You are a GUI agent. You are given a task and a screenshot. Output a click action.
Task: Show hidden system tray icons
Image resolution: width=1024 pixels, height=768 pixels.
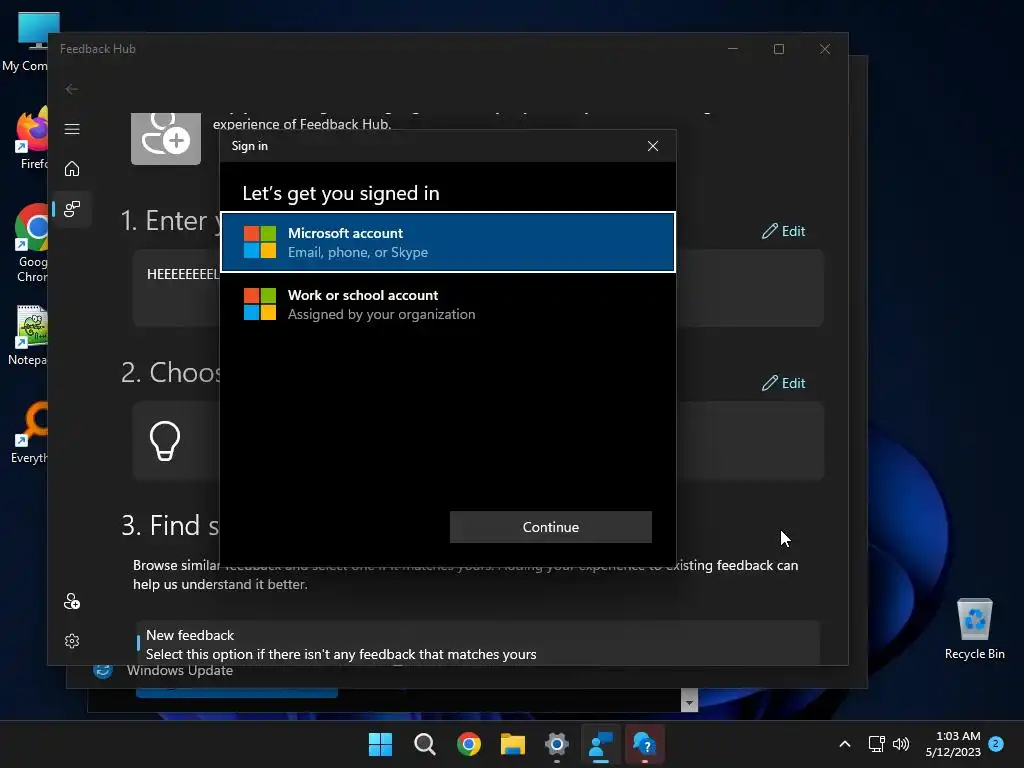tap(844, 744)
